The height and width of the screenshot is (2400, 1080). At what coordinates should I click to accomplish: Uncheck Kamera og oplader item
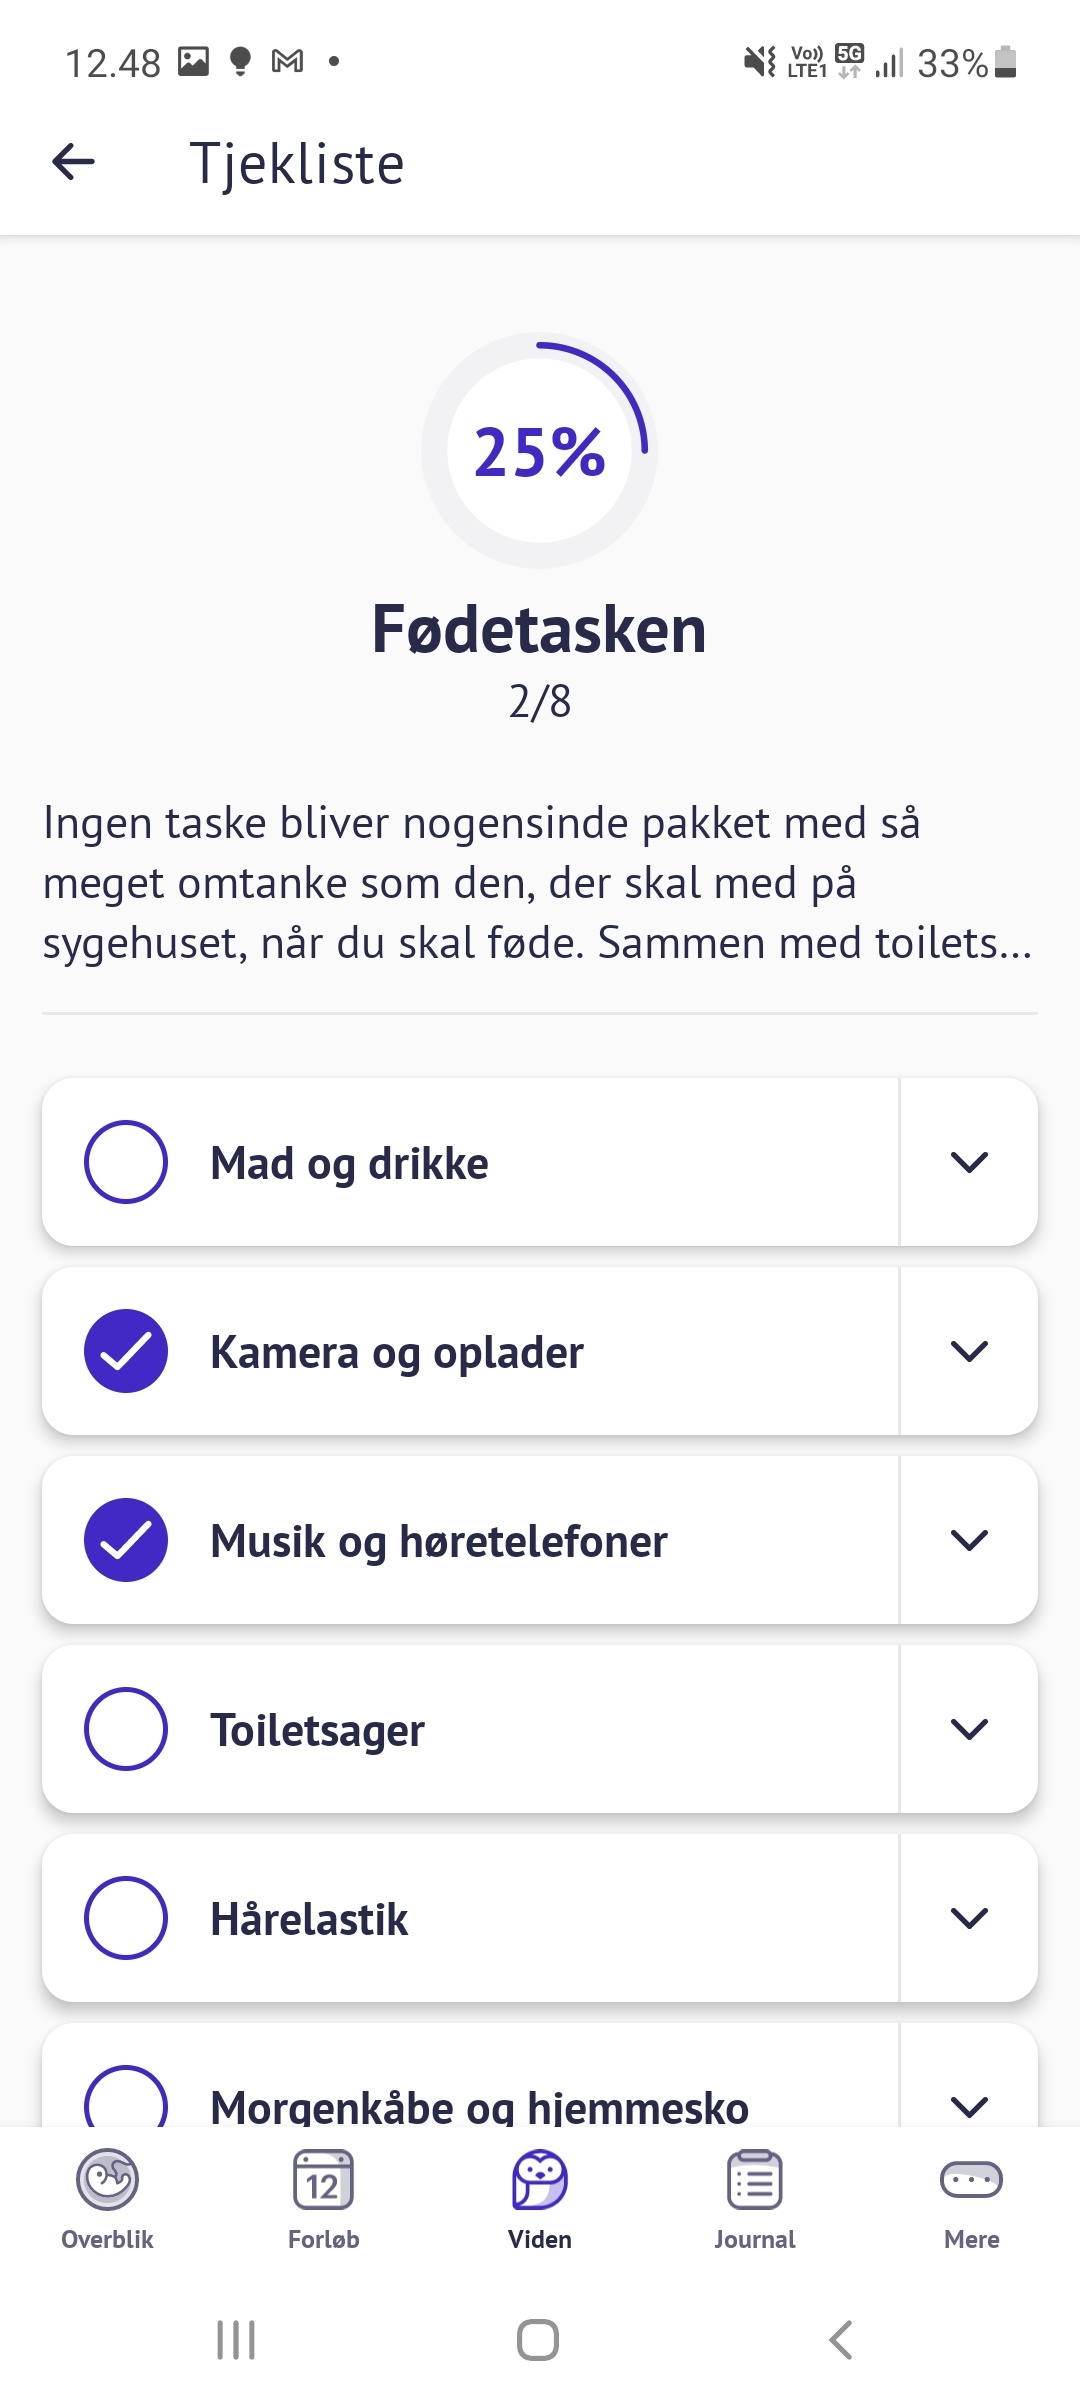(126, 1351)
